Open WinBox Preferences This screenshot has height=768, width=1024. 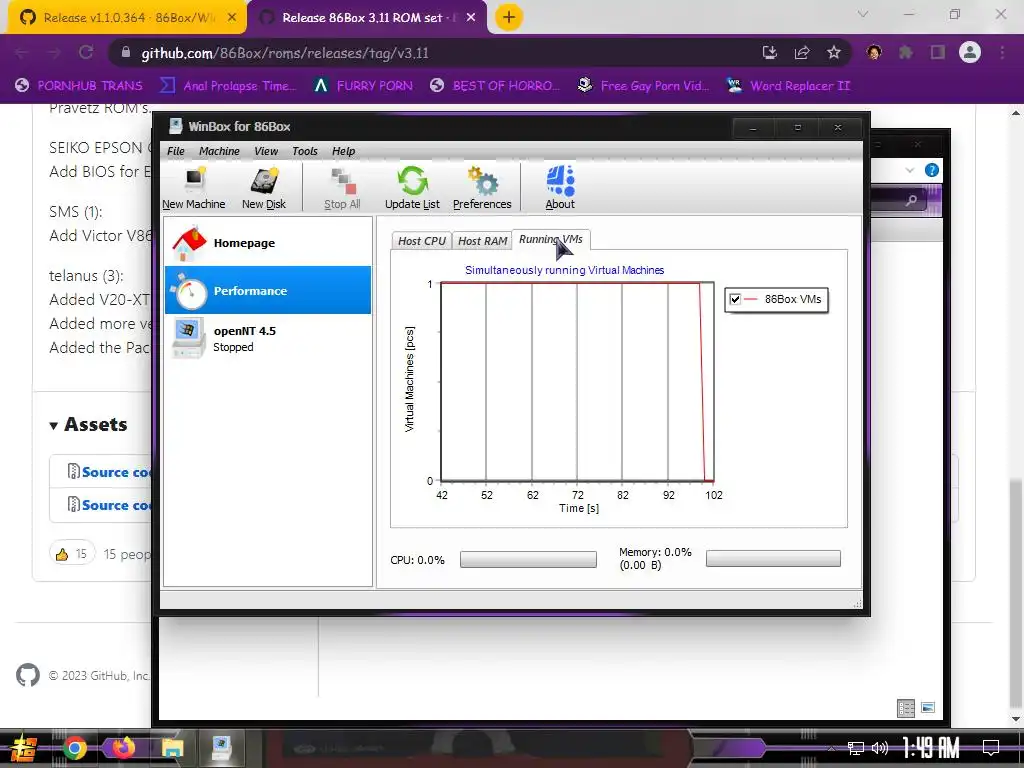482,188
